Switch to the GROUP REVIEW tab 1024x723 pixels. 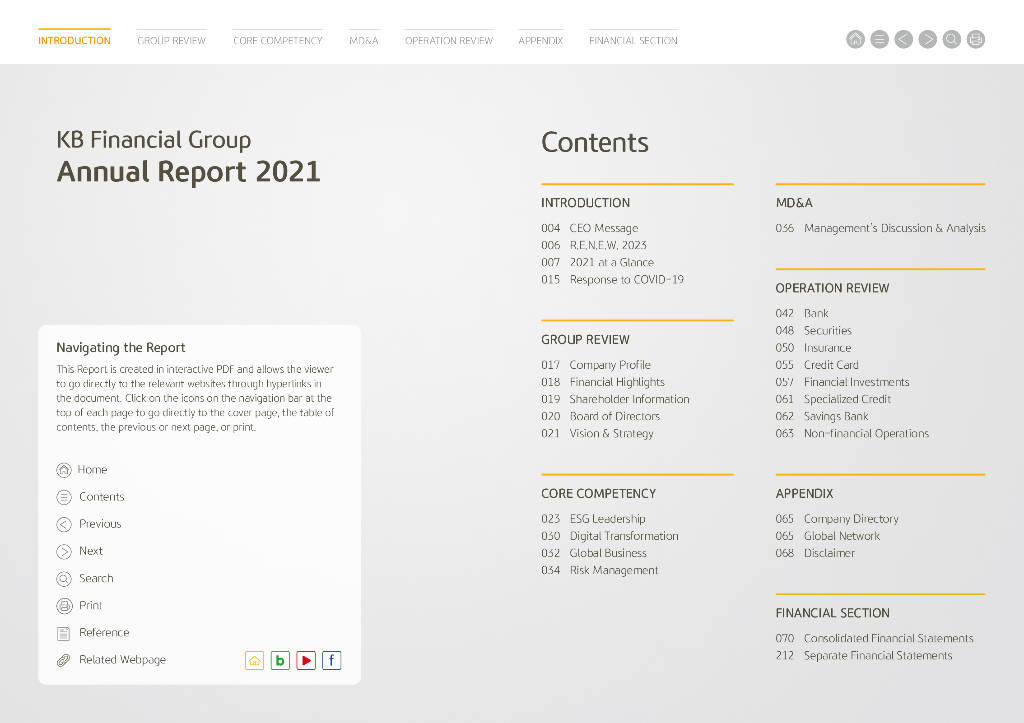171,40
